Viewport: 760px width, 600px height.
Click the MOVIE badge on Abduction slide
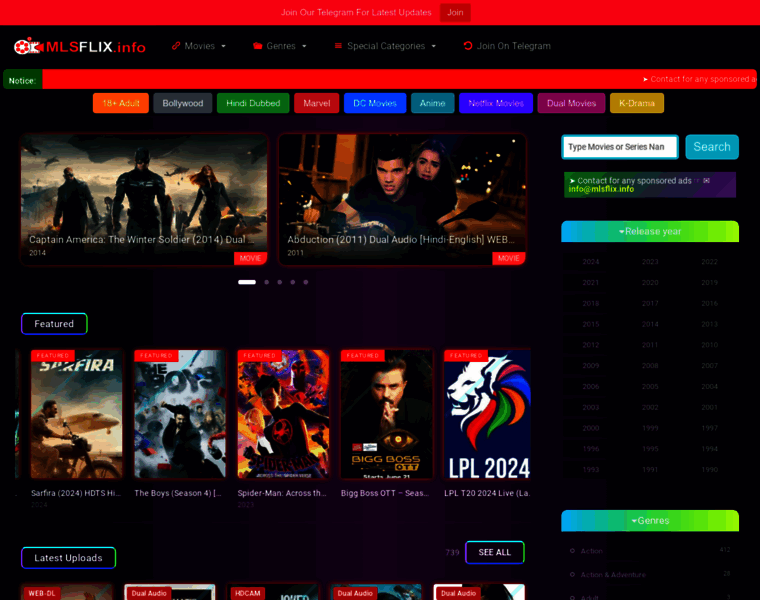(x=508, y=258)
